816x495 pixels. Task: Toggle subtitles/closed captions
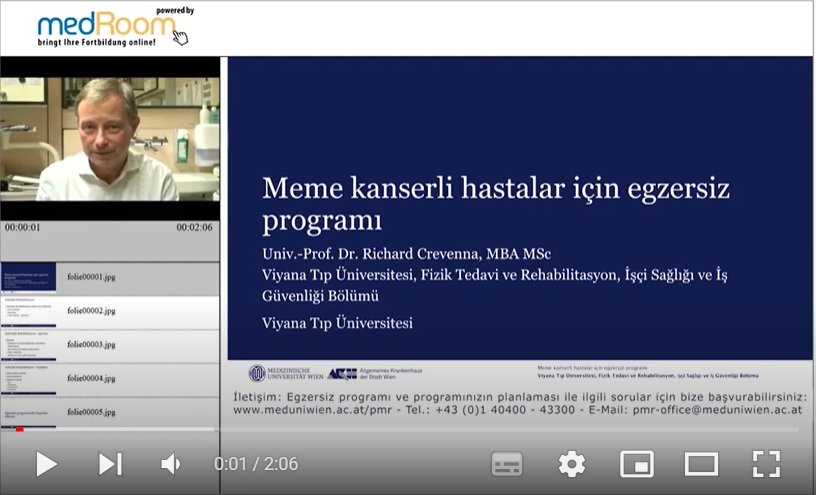pos(507,463)
